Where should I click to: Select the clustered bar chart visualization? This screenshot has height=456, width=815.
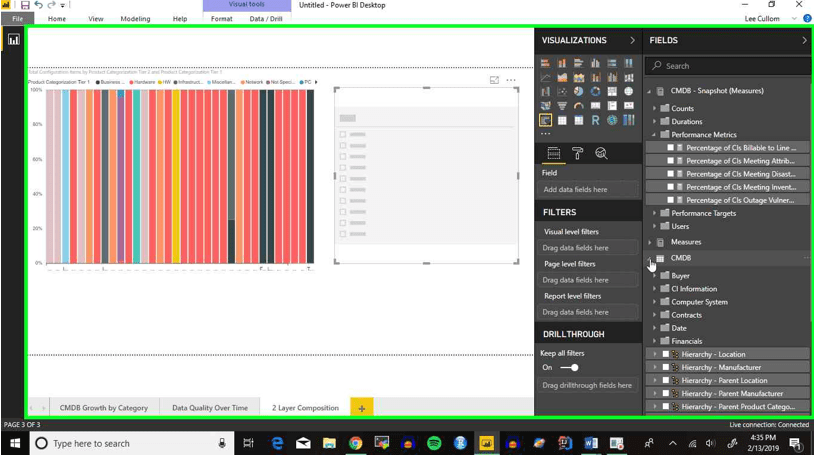coord(579,63)
